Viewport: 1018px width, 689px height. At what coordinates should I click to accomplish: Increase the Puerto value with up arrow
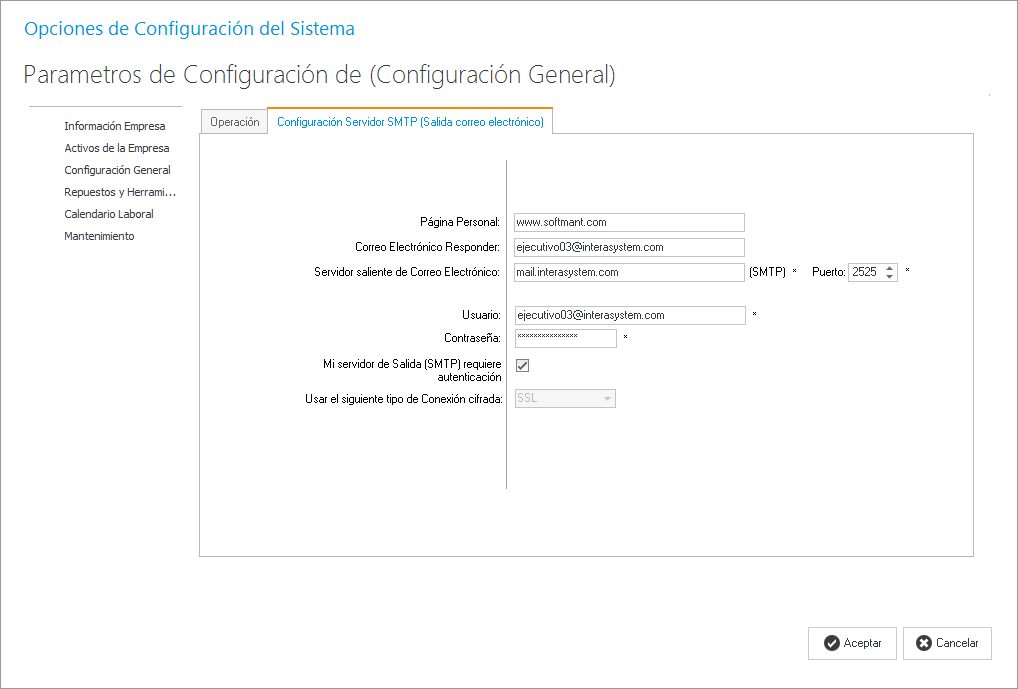pos(890,268)
